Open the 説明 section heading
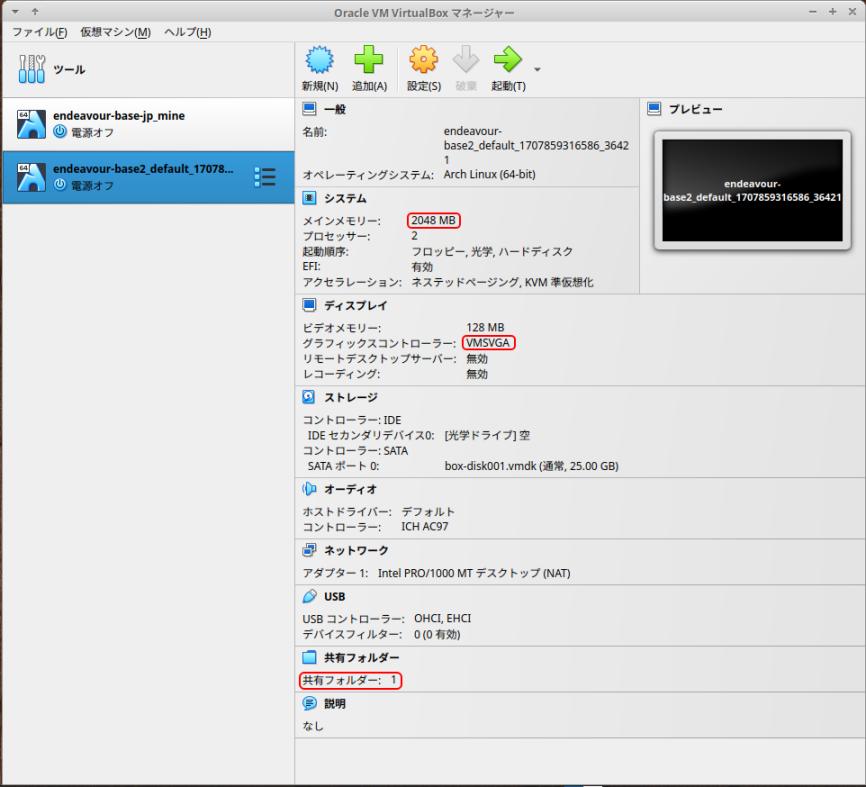Image resolution: width=866 pixels, height=787 pixels. tap(335, 704)
